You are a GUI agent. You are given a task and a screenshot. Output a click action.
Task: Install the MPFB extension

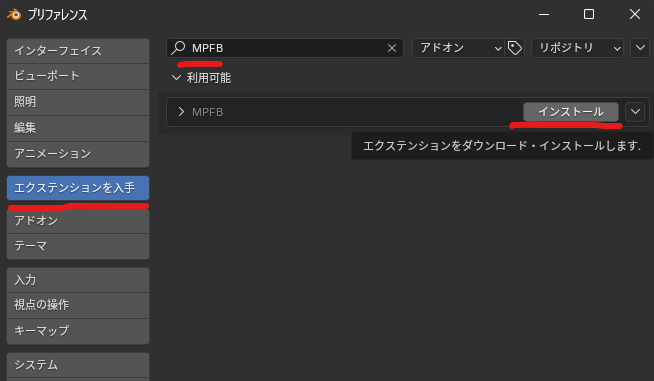(571, 112)
